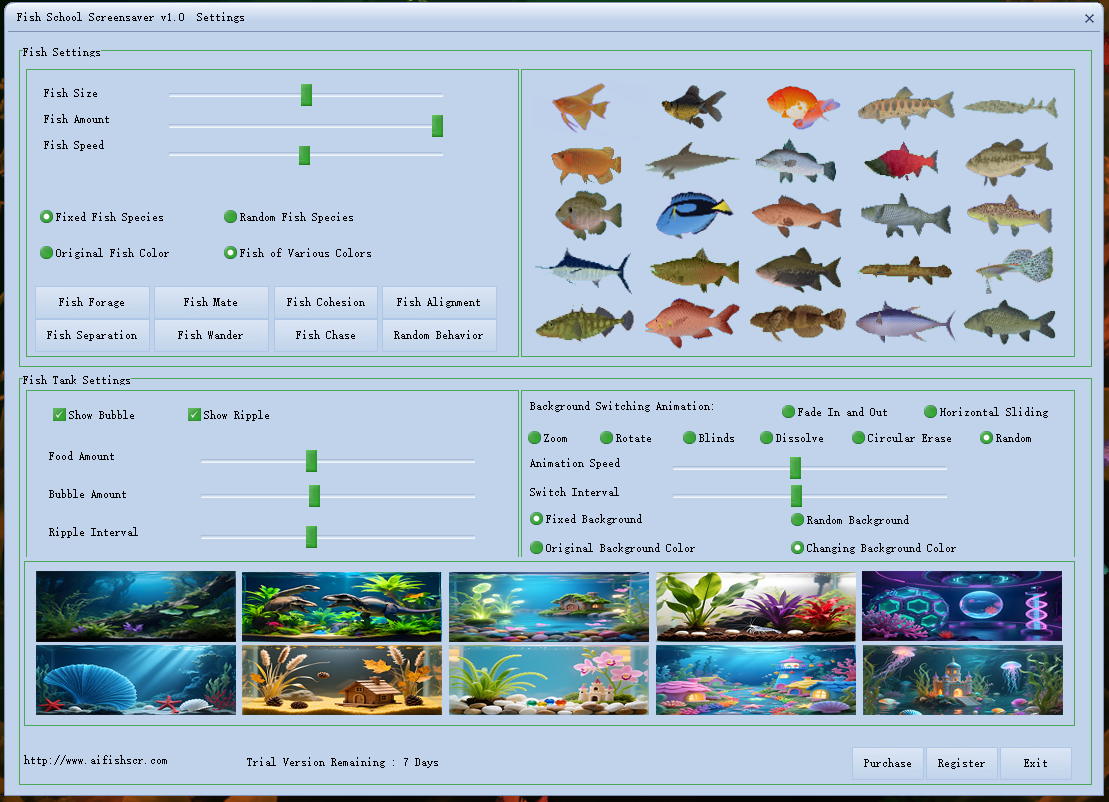Select Fish of Various Colors option
This screenshot has height=802, width=1109.
tap(230, 252)
